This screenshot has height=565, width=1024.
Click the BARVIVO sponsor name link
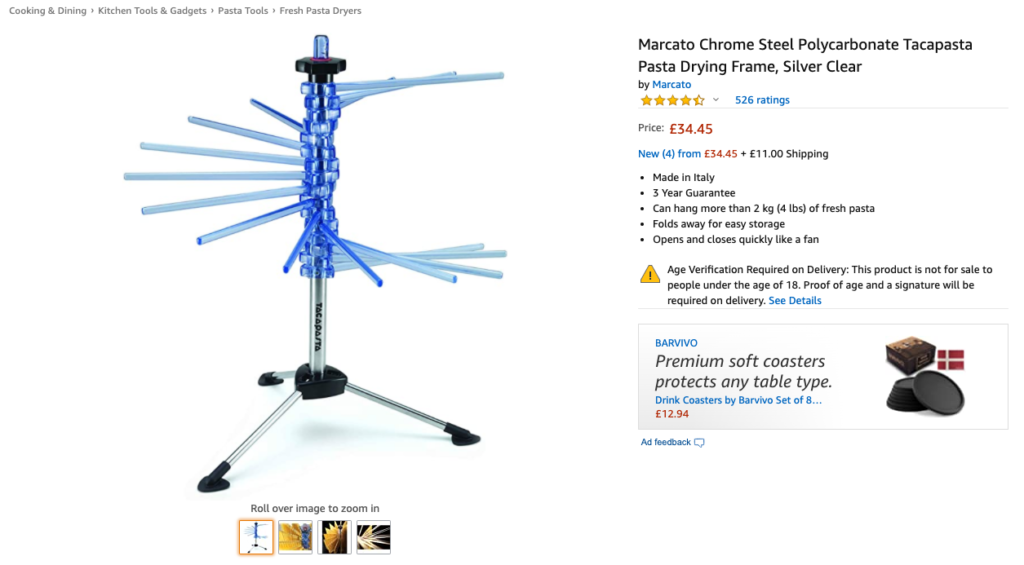[x=676, y=343]
